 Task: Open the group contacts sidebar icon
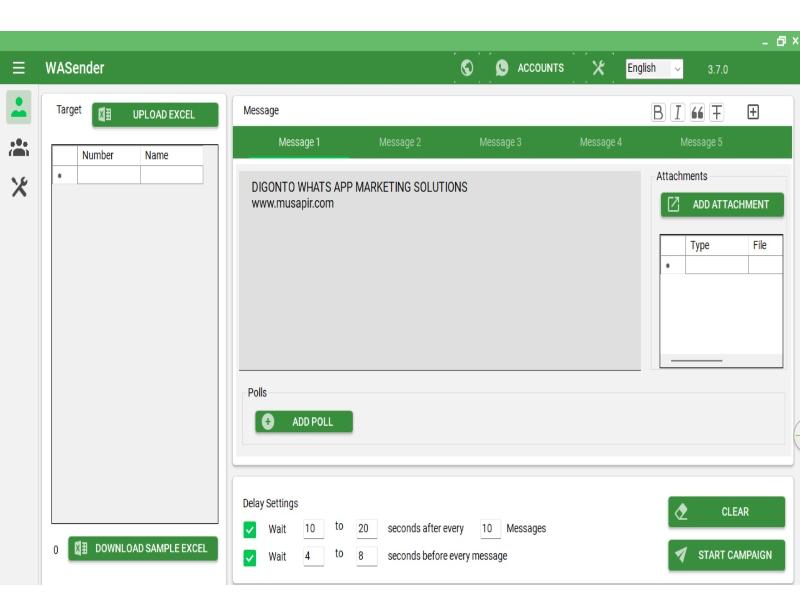18,147
